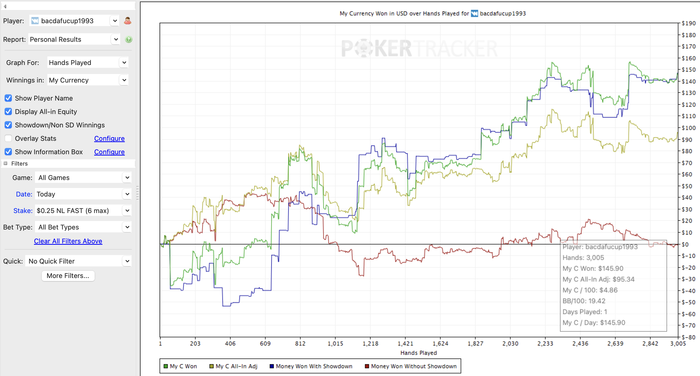
Task: Open the Date Today dropdown
Action: [x=83, y=194]
